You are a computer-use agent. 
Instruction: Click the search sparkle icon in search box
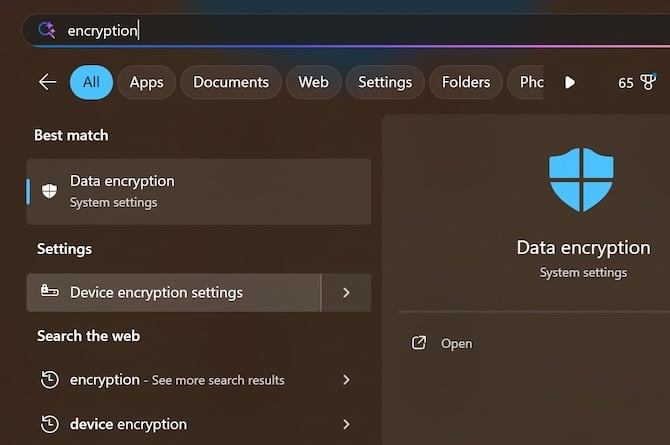tap(47, 30)
